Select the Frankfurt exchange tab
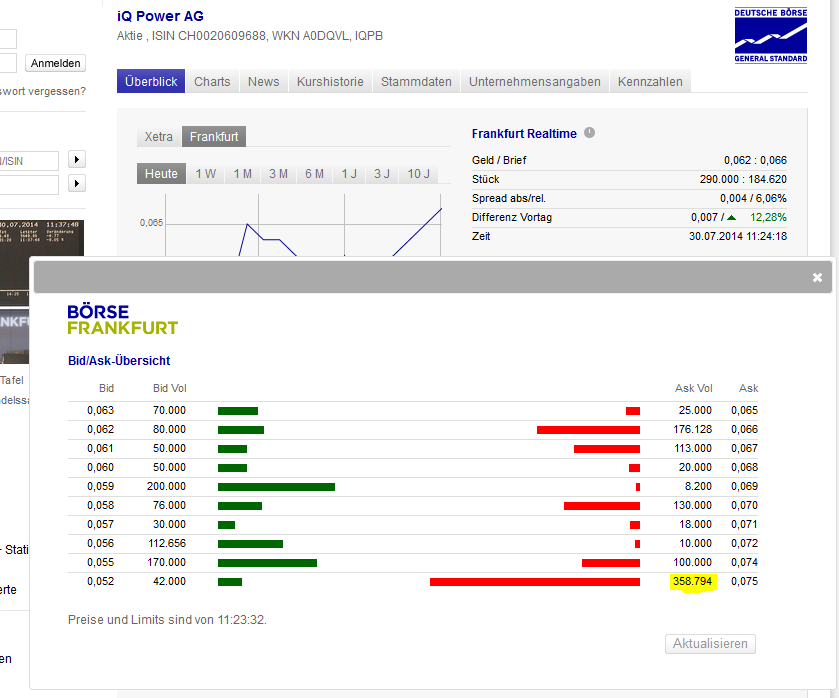This screenshot has width=839, height=698. pos(214,136)
